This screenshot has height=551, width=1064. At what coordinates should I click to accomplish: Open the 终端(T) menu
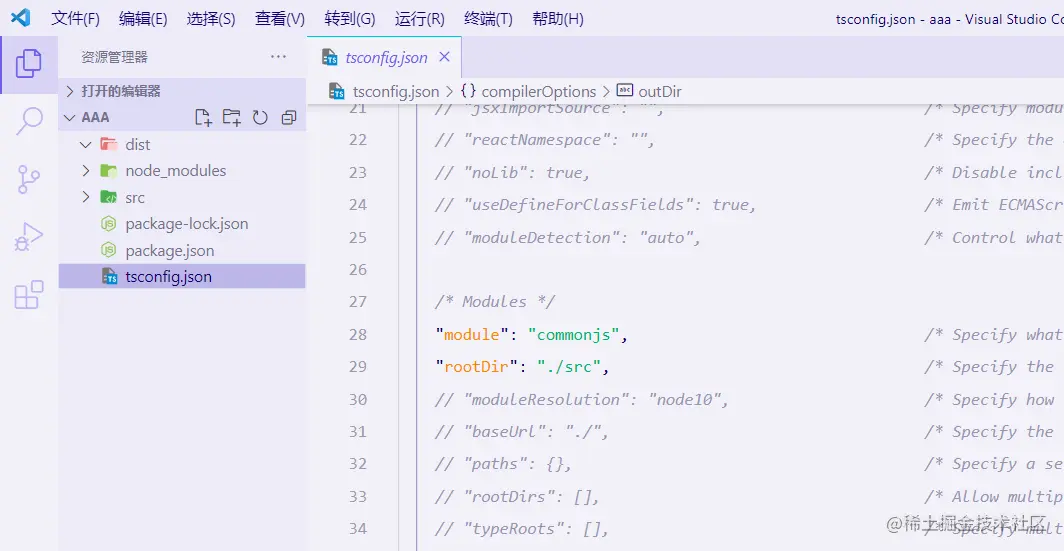[x=488, y=19]
